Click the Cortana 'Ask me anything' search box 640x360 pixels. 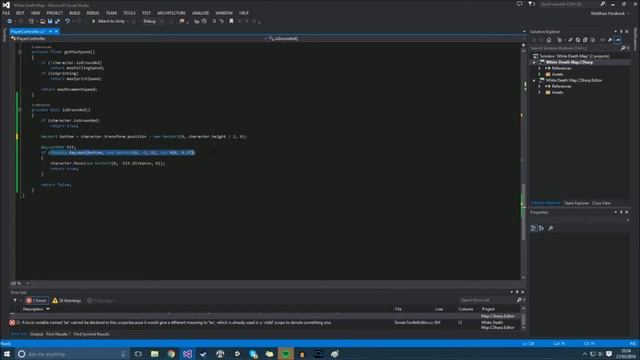click(71, 354)
